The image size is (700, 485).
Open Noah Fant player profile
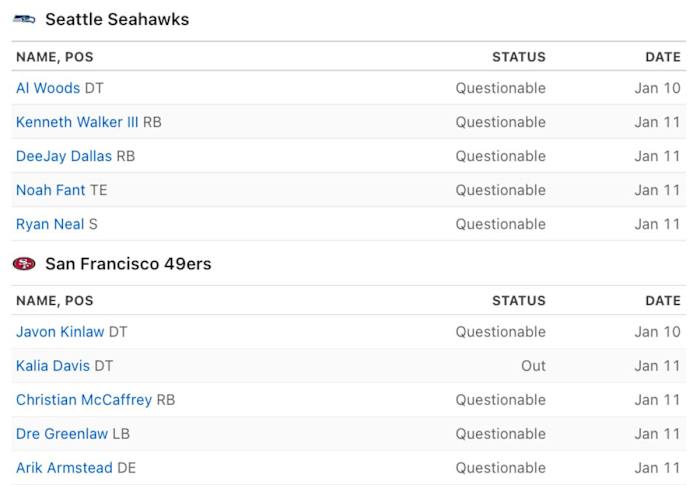pos(51,190)
